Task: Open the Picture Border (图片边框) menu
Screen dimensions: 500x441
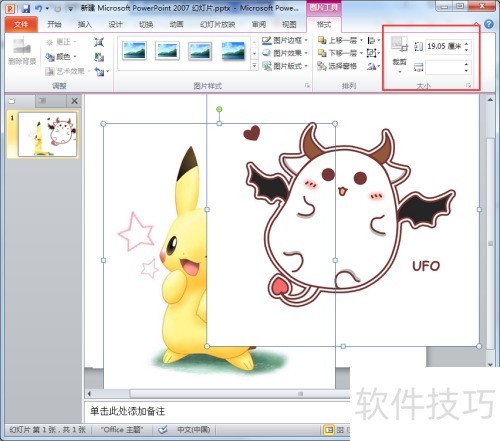Action: pyautogui.click(x=285, y=40)
